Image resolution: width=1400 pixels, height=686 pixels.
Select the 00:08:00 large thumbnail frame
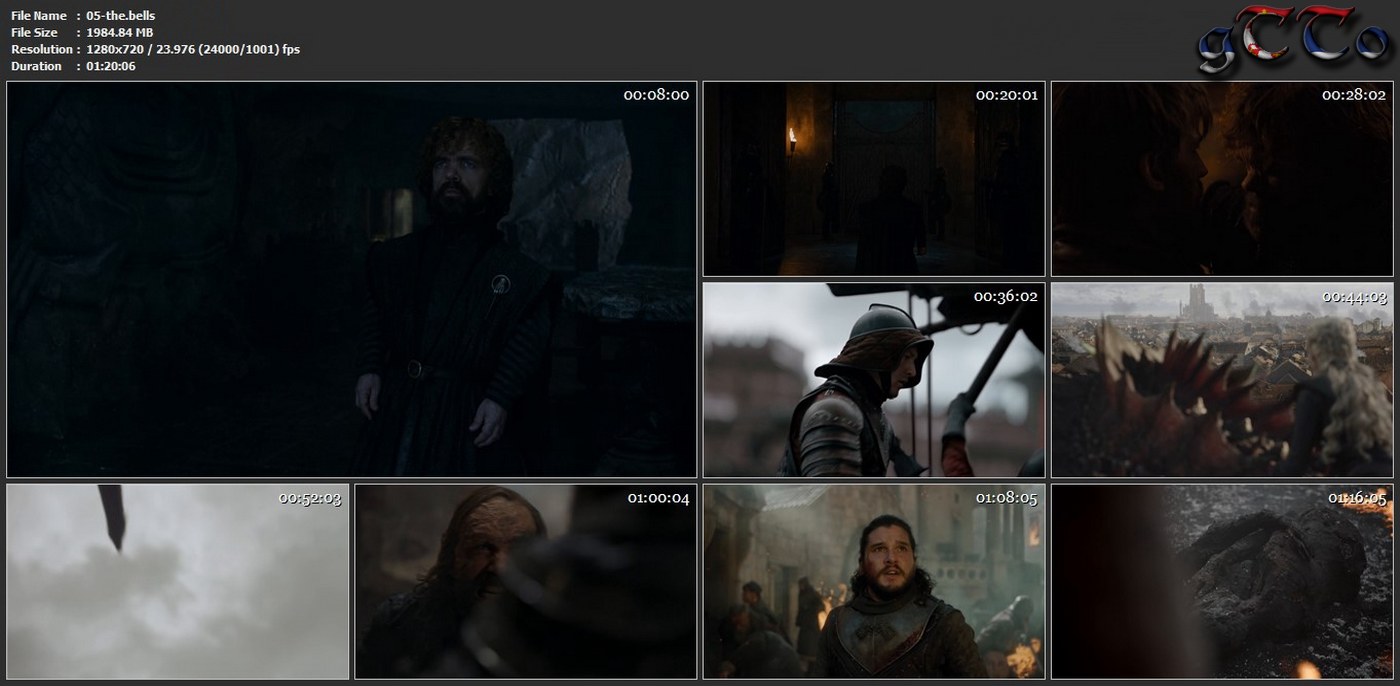coord(352,279)
